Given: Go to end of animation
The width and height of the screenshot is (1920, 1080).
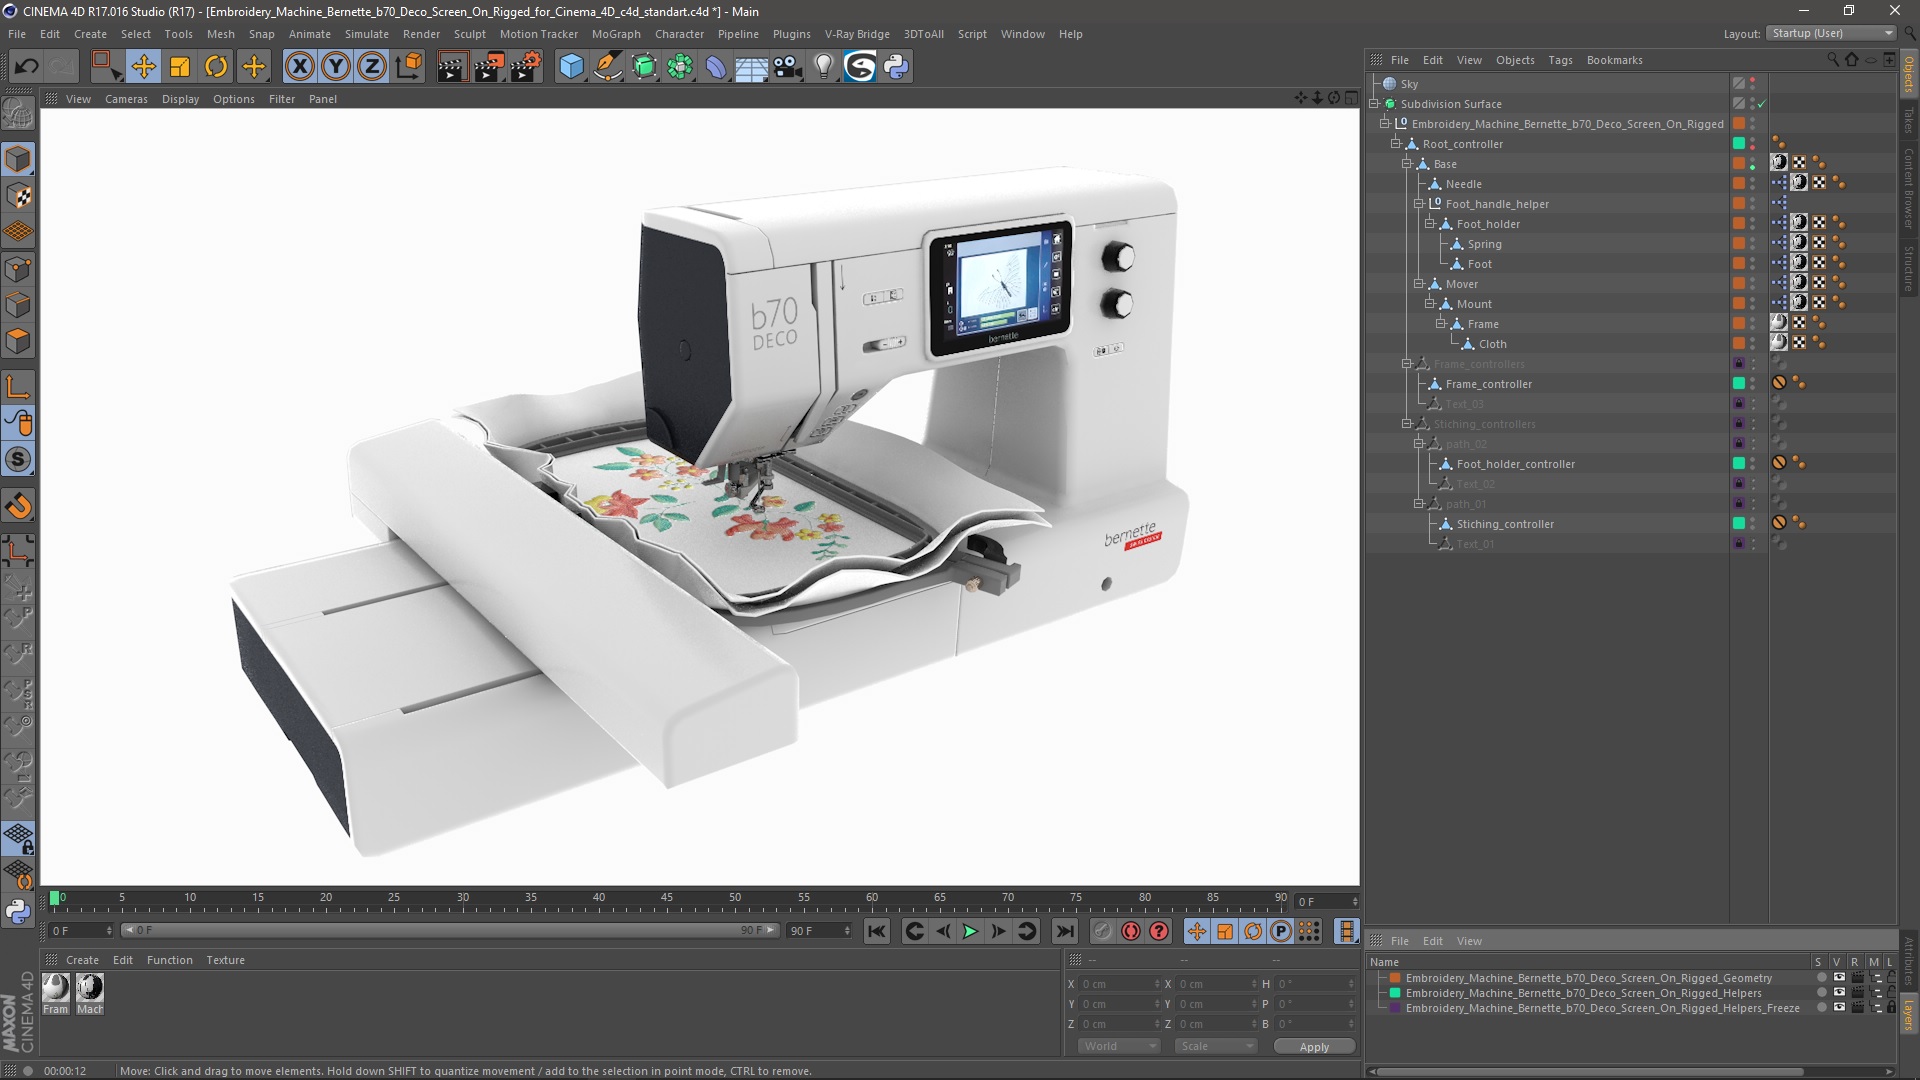Looking at the screenshot, I should (1065, 931).
